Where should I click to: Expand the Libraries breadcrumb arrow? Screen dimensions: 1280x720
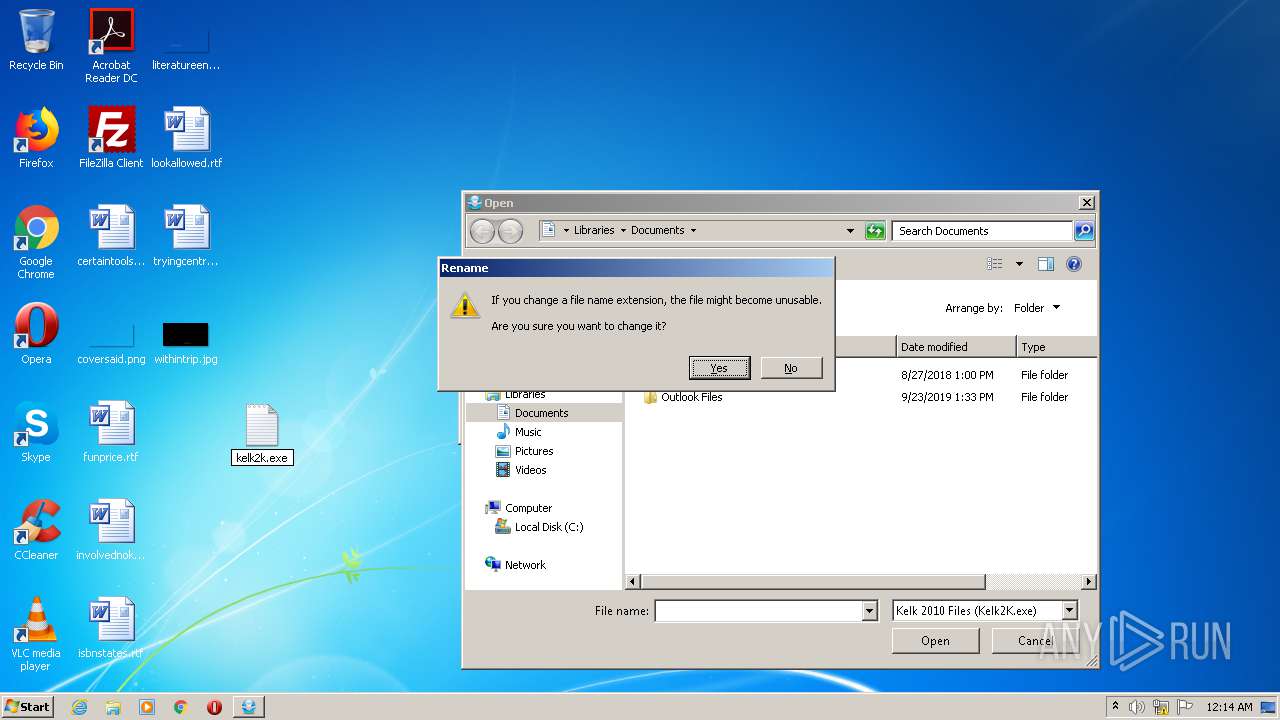click(623, 231)
